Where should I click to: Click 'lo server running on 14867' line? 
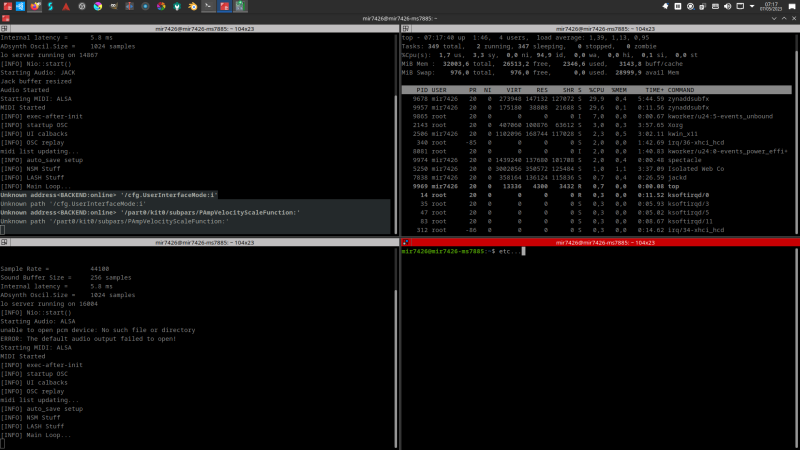point(49,55)
